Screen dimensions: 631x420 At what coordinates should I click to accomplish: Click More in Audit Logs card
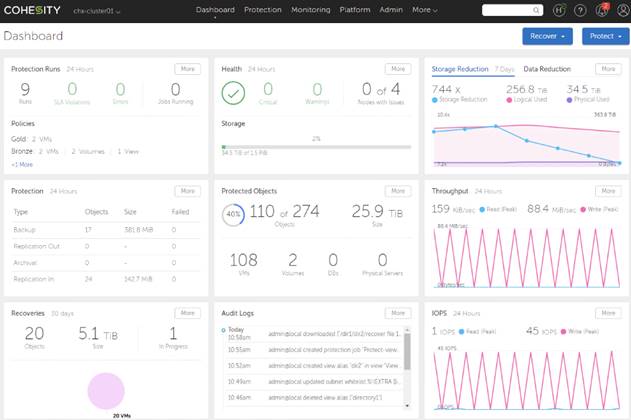[x=398, y=313]
